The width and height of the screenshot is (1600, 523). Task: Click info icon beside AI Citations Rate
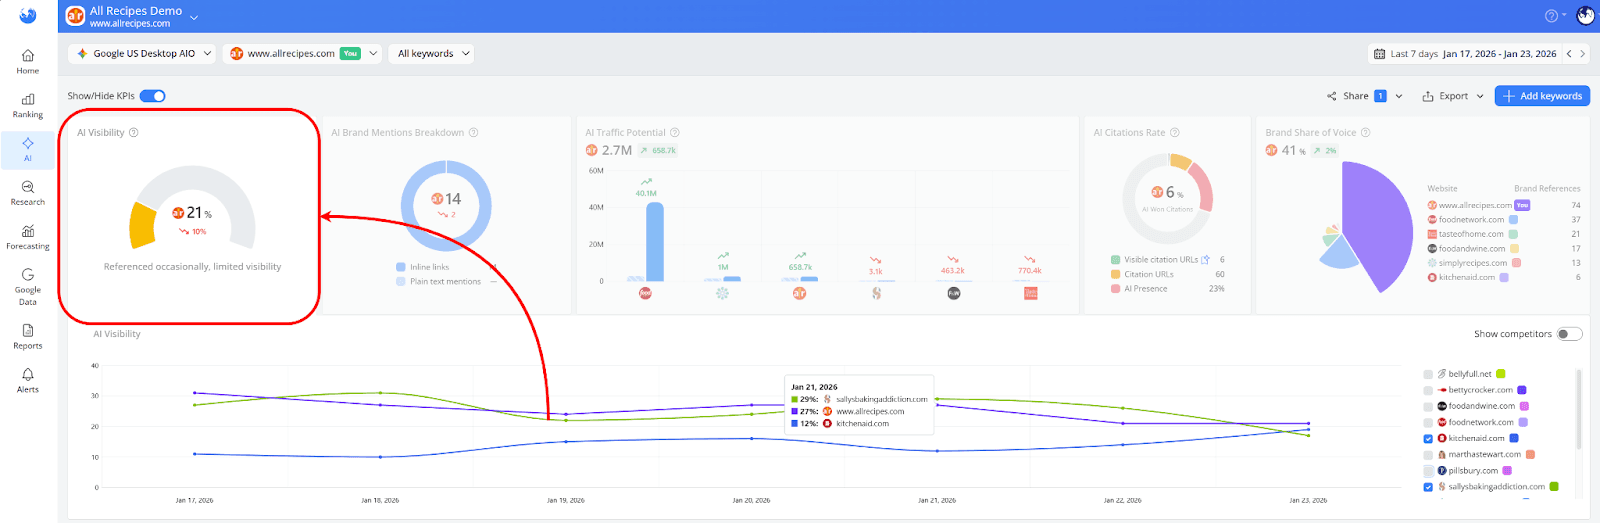tap(1175, 132)
